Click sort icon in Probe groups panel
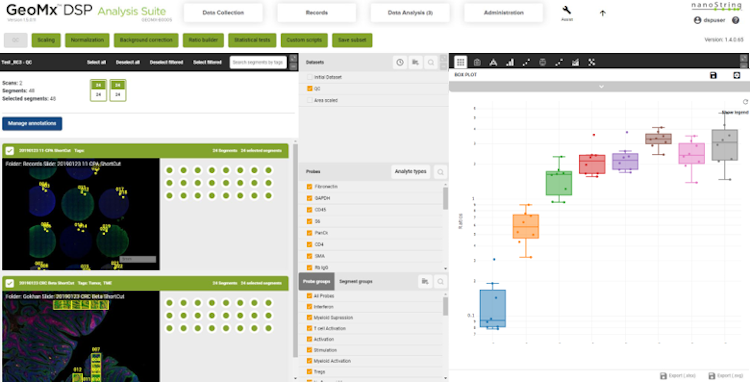The image size is (750, 385). pos(425,282)
